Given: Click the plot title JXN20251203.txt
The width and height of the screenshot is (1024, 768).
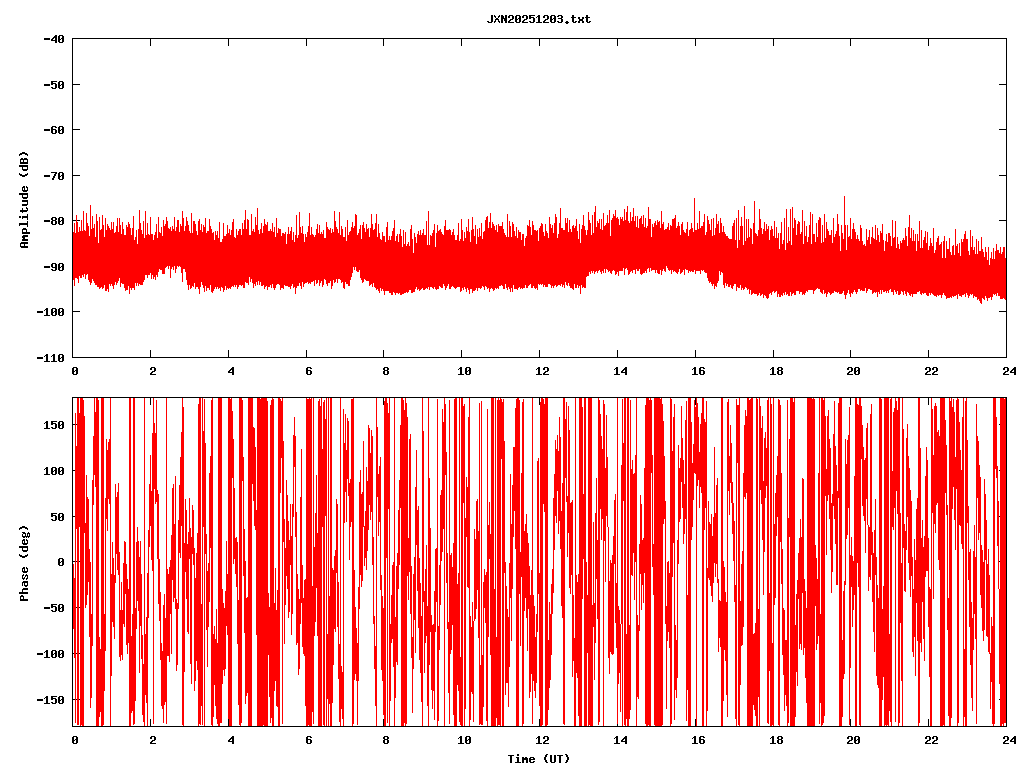Looking at the screenshot, I should point(538,19).
